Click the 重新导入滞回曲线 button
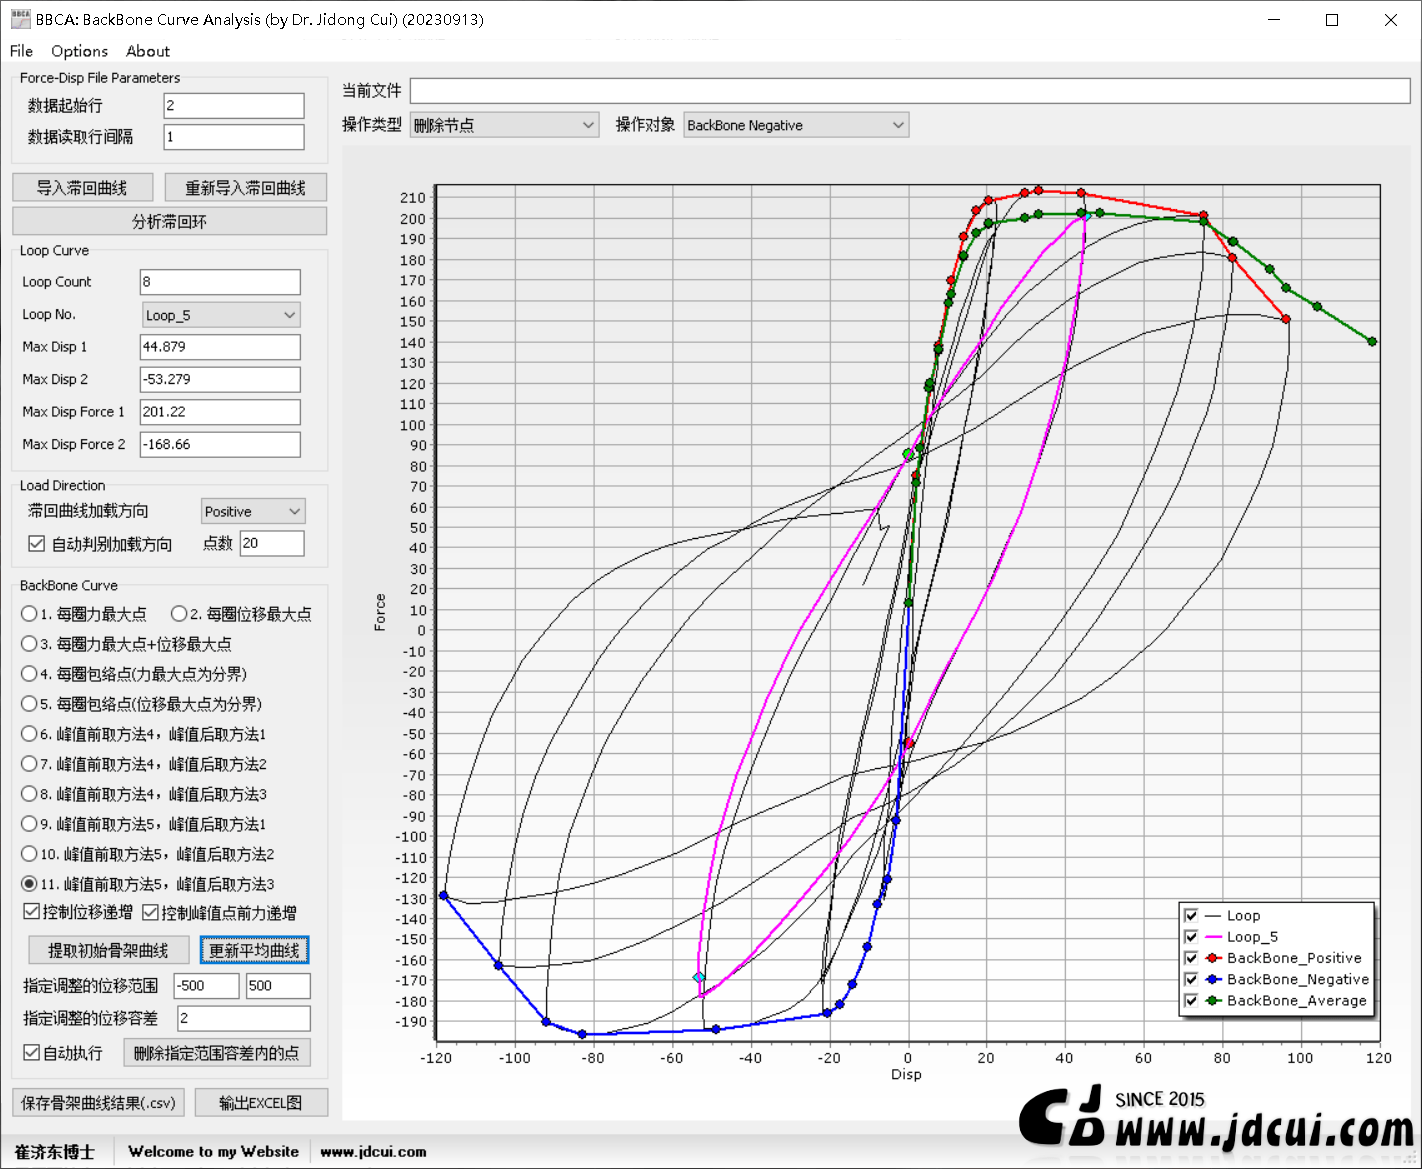The height and width of the screenshot is (1169, 1422). point(245,188)
